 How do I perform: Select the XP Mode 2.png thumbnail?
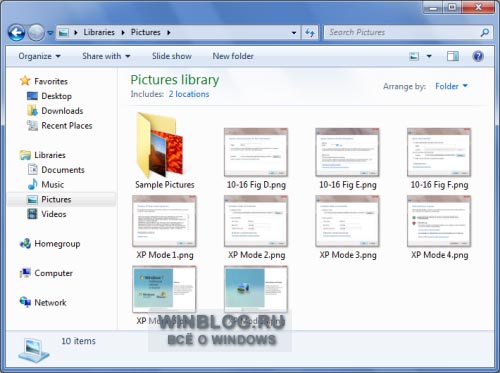coord(256,221)
